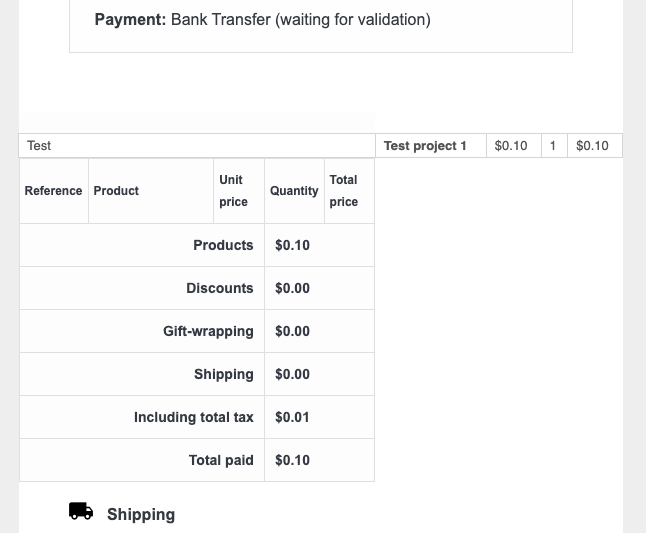This screenshot has height=533, width=646.
Task: Click the Shipping cost $0.00 value
Action: [293, 374]
